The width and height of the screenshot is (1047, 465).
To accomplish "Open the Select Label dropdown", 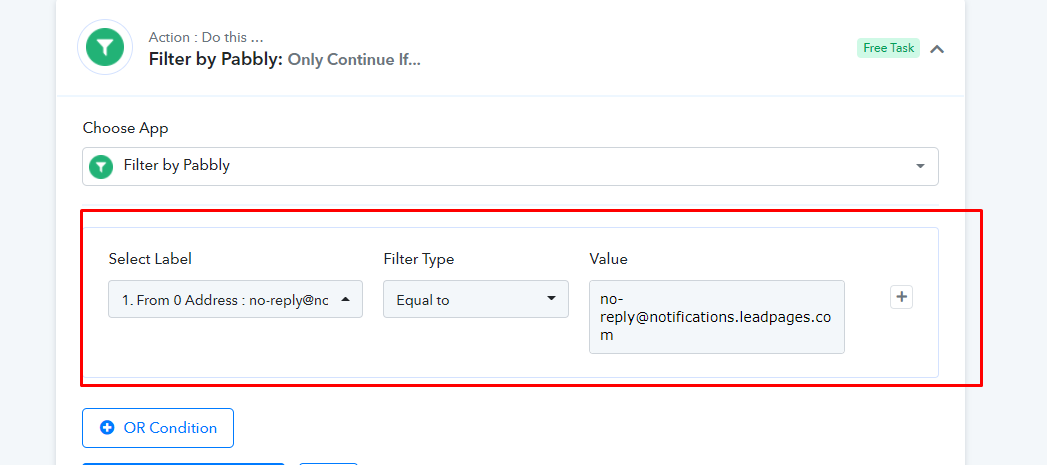I will (236, 299).
